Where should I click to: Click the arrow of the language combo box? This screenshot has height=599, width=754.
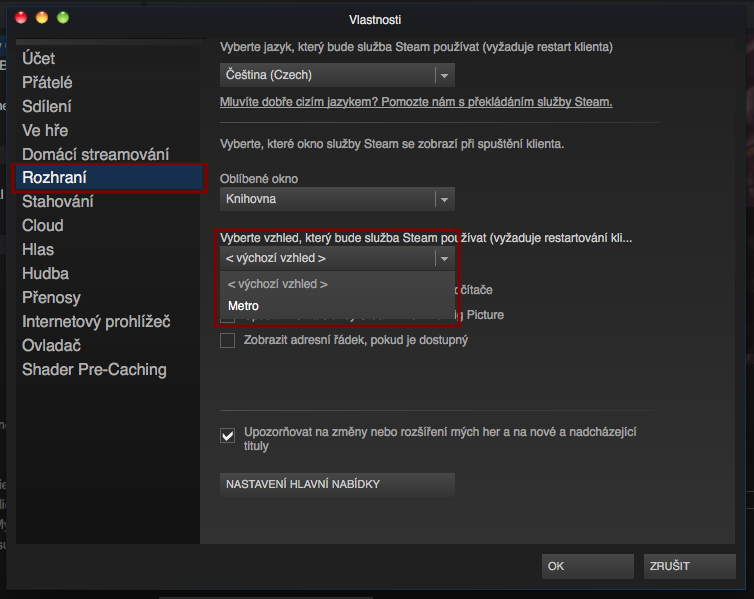click(x=444, y=75)
